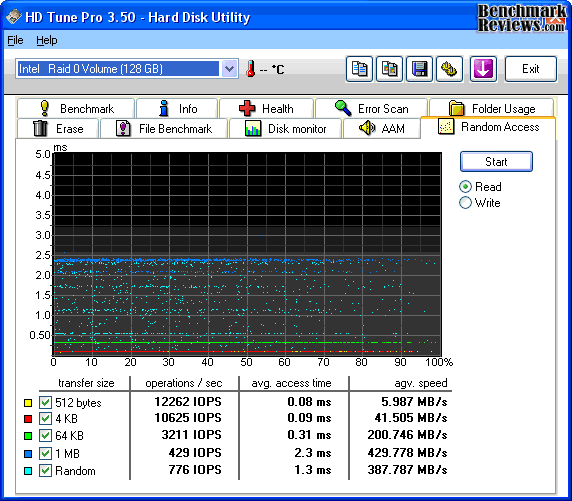Click the Random Access scatter icon

point(446,127)
